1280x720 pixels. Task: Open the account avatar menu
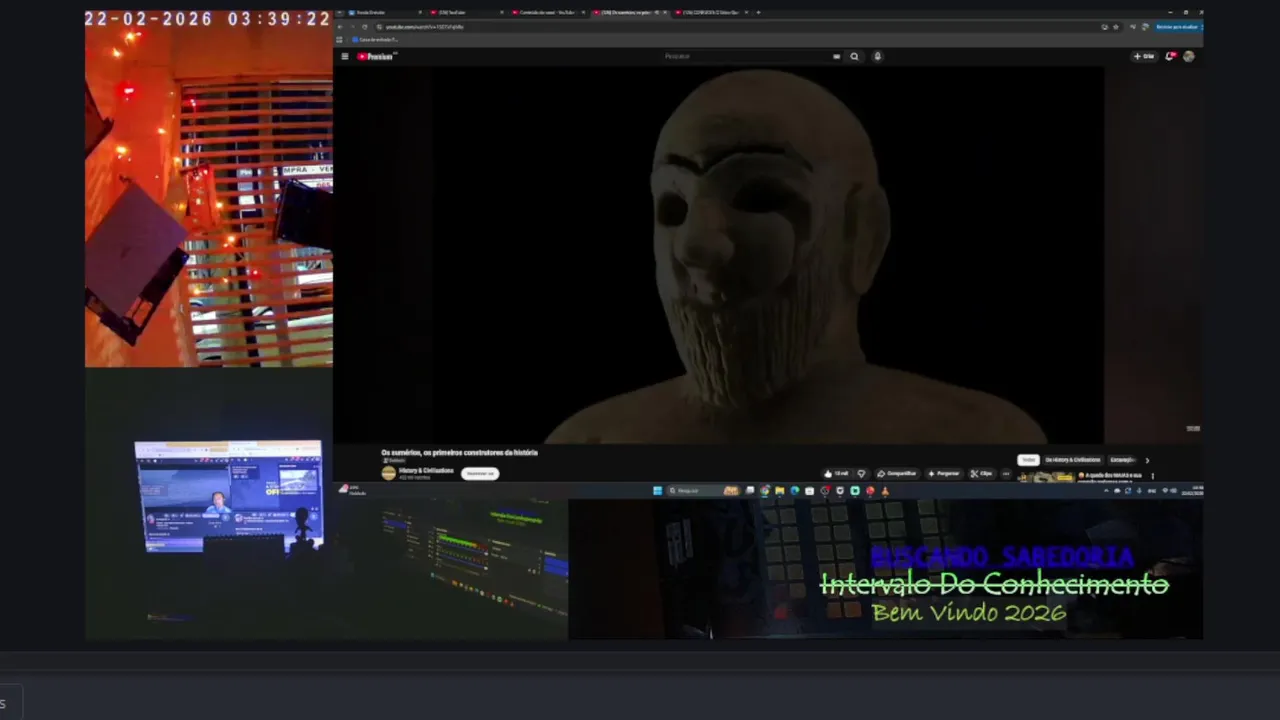(1188, 56)
